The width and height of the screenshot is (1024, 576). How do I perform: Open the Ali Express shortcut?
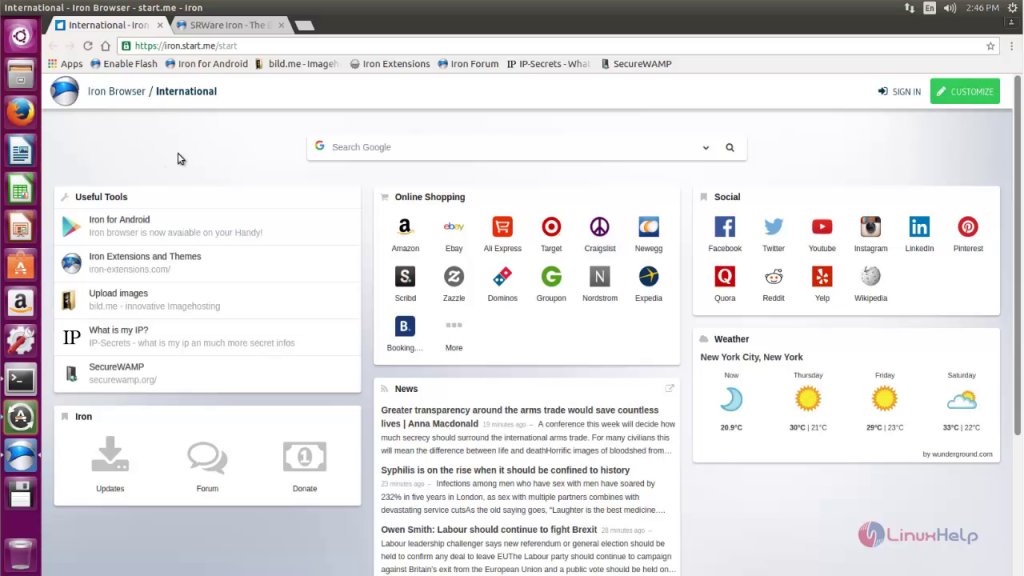502,227
